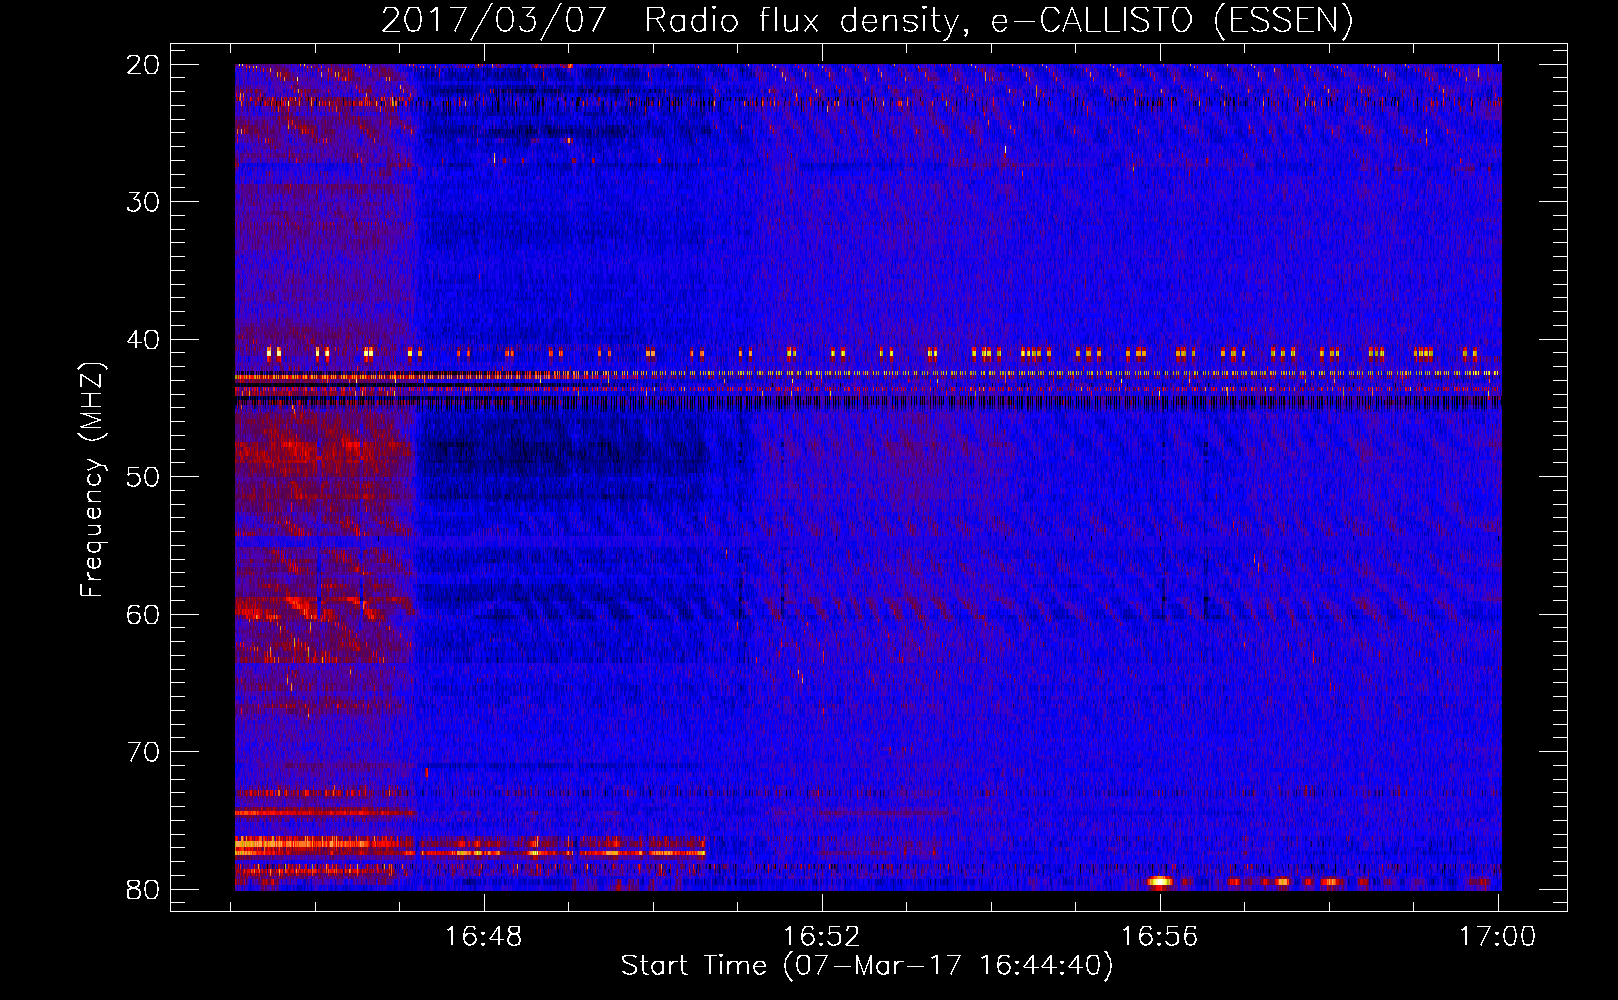The height and width of the screenshot is (1000, 1618).
Task: Click the 'e-CALLISTO (ESSEN)' title text
Action: tap(1172, 21)
